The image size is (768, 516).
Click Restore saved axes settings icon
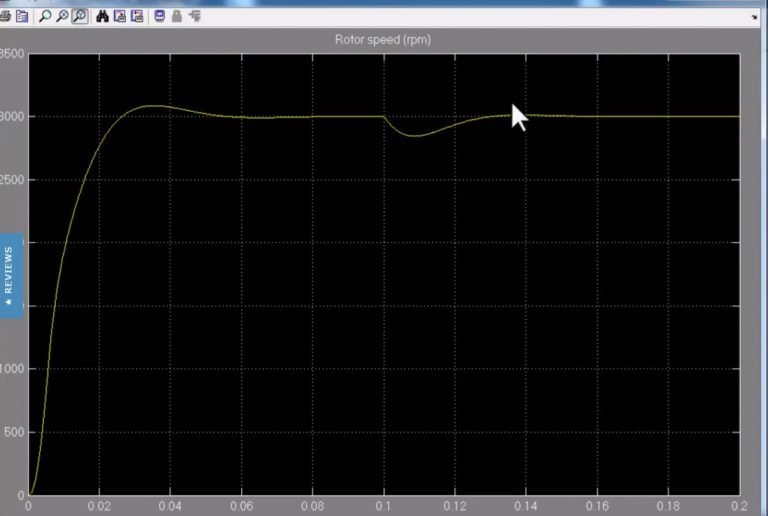137,17
